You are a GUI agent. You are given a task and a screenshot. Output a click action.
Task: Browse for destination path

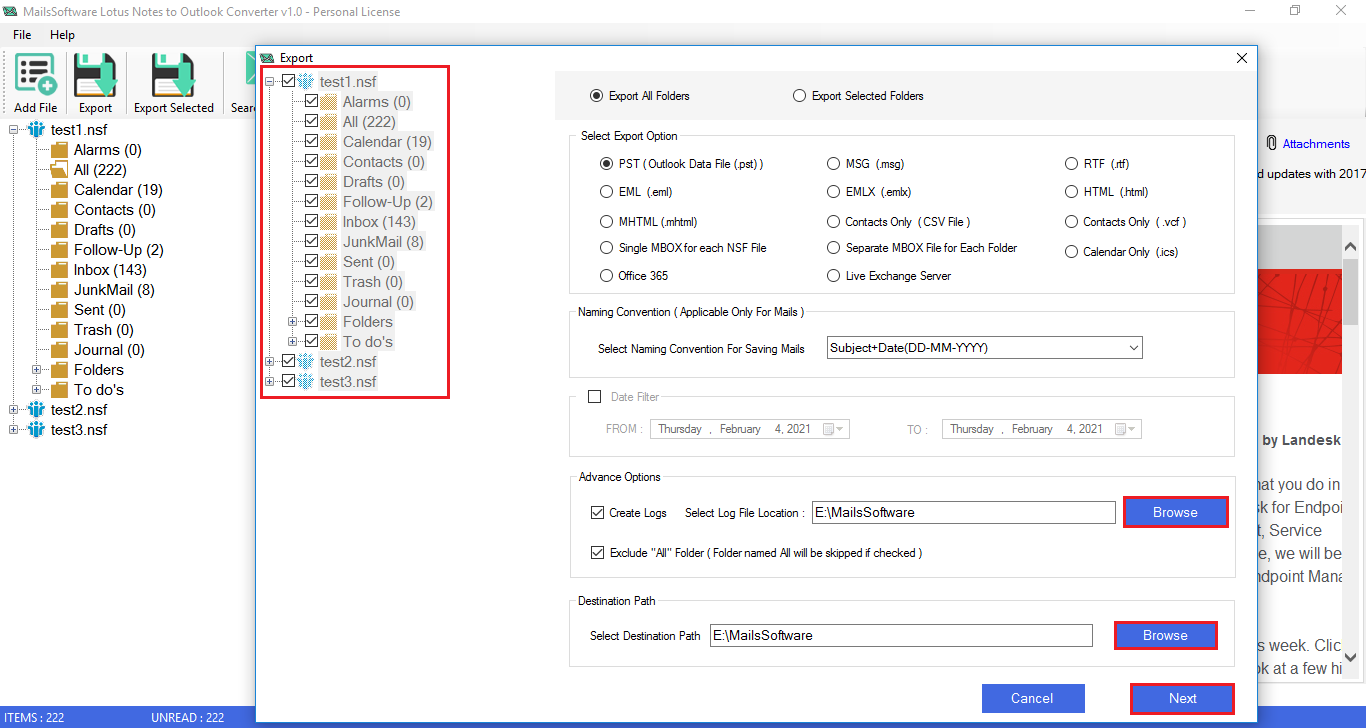tap(1165, 635)
